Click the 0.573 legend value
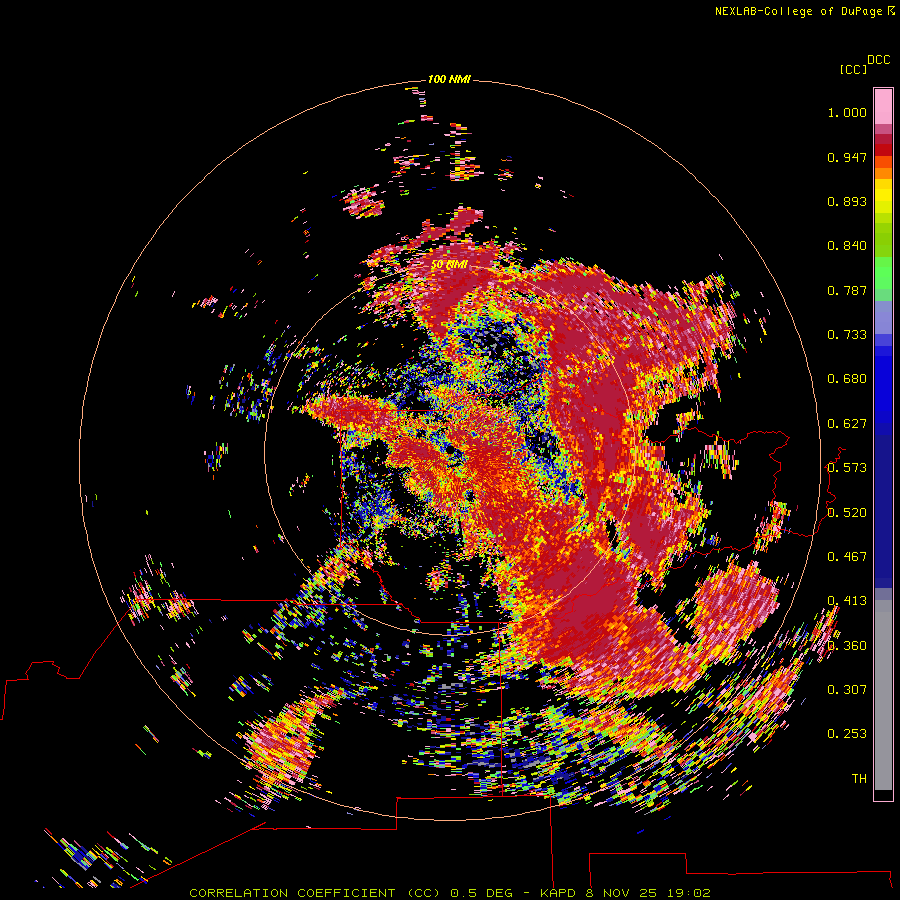The image size is (900, 900). pos(847,468)
